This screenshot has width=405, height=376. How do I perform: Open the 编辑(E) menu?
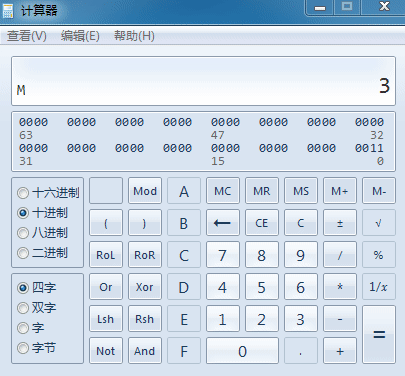pyautogui.click(x=80, y=36)
